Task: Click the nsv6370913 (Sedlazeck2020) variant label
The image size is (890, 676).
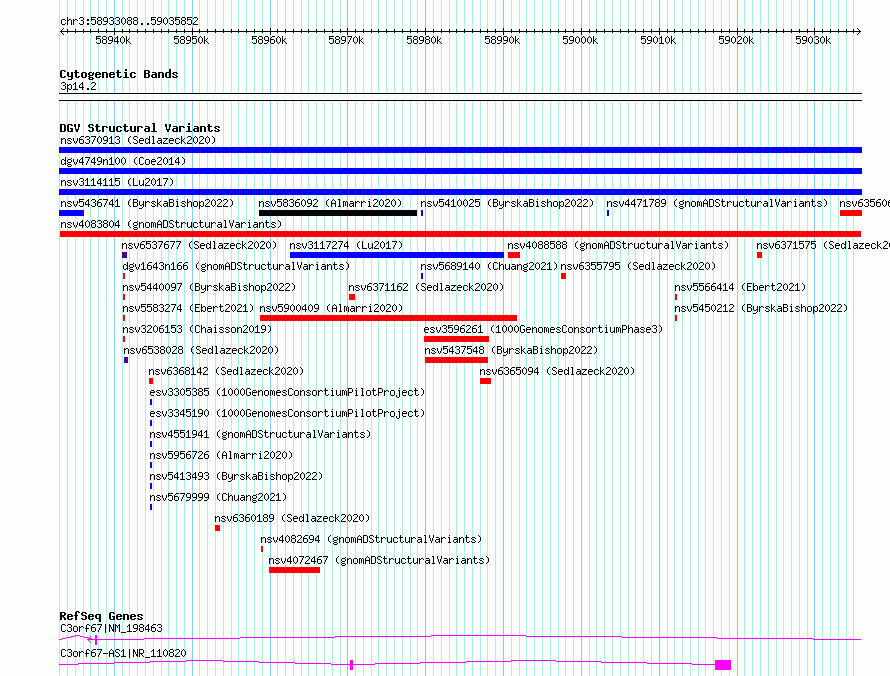Action: [x=138, y=140]
